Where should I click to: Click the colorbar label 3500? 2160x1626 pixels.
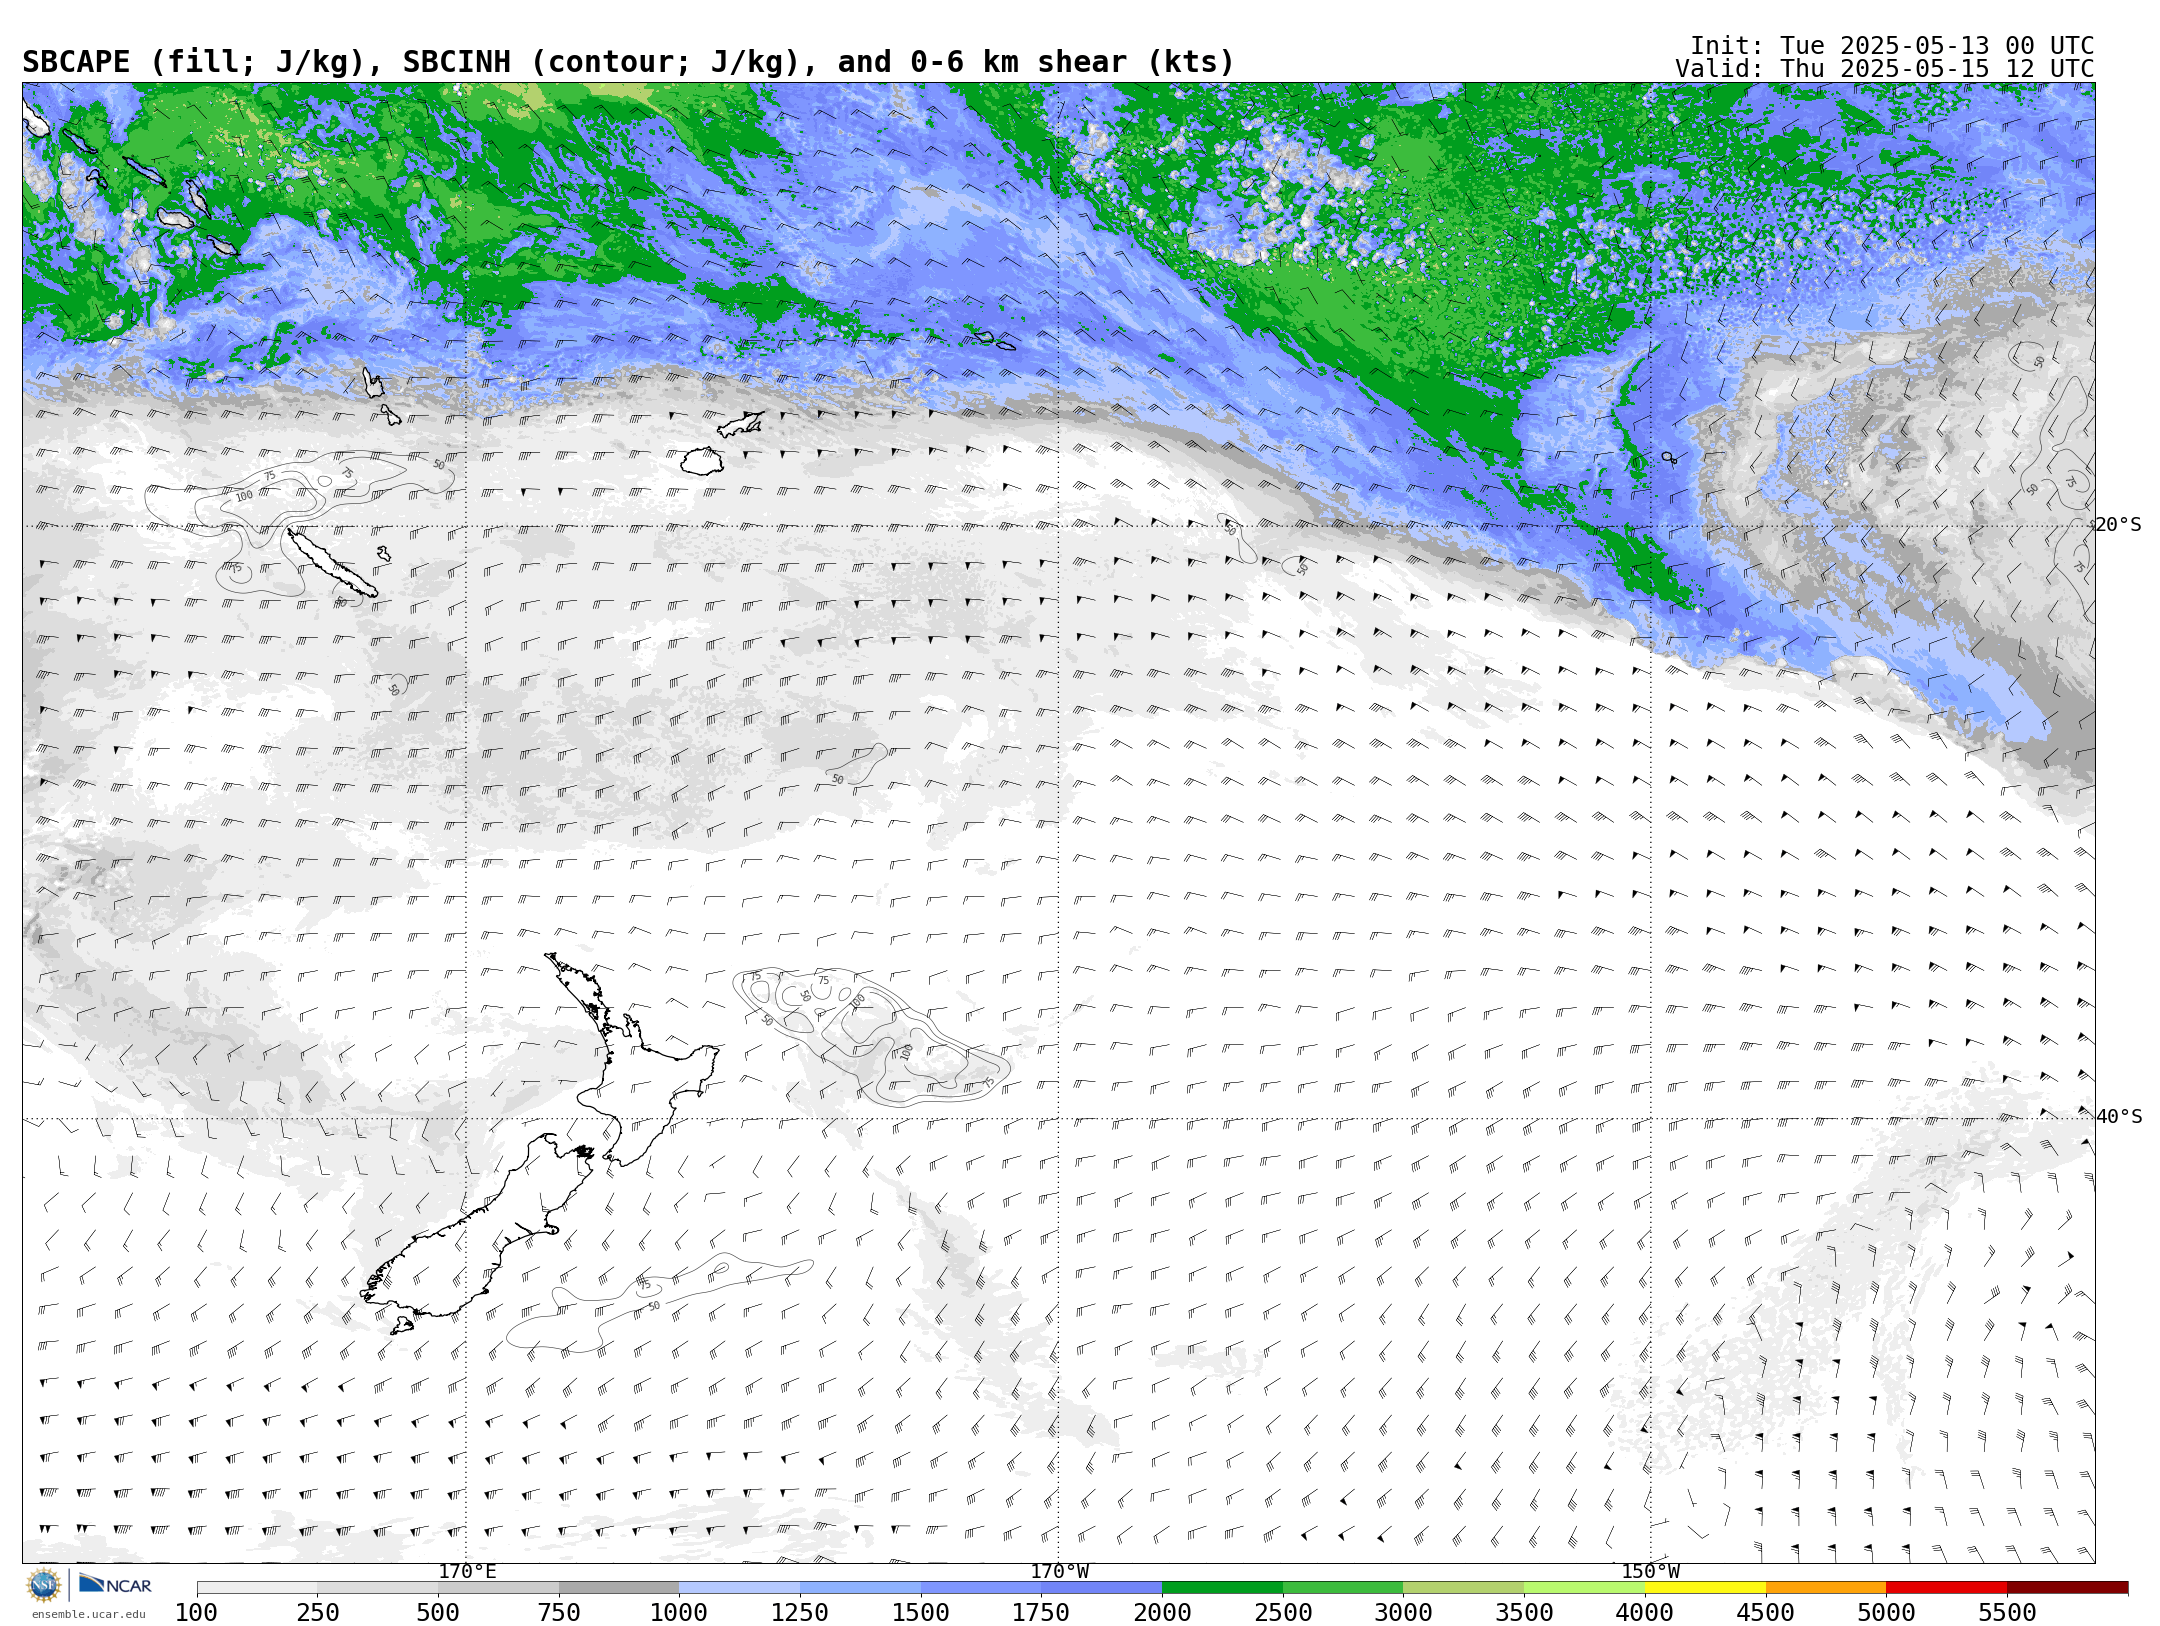(1524, 1612)
